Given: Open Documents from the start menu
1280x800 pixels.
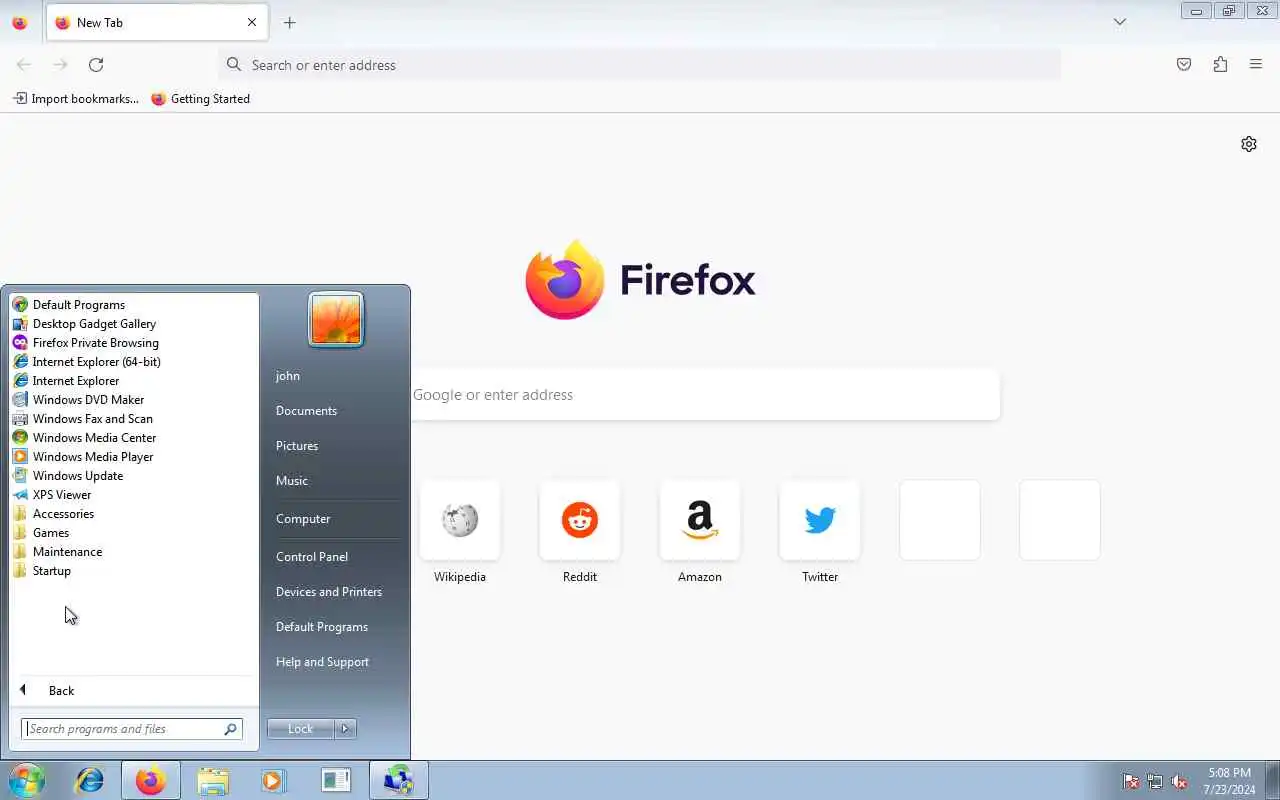Looking at the screenshot, I should (x=306, y=411).
